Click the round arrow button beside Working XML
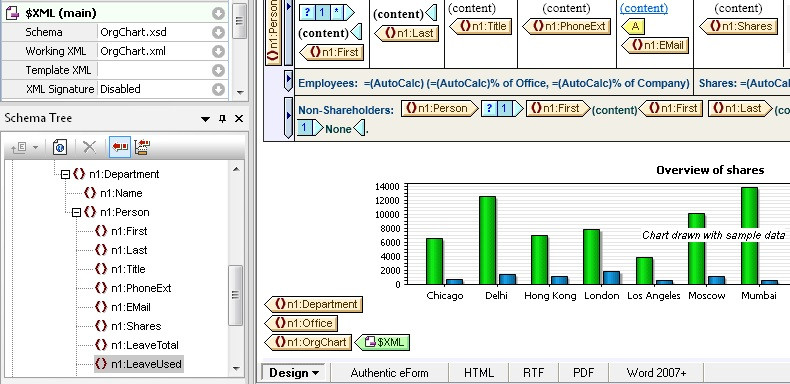Screen dimensions: 790x384 click(218, 51)
